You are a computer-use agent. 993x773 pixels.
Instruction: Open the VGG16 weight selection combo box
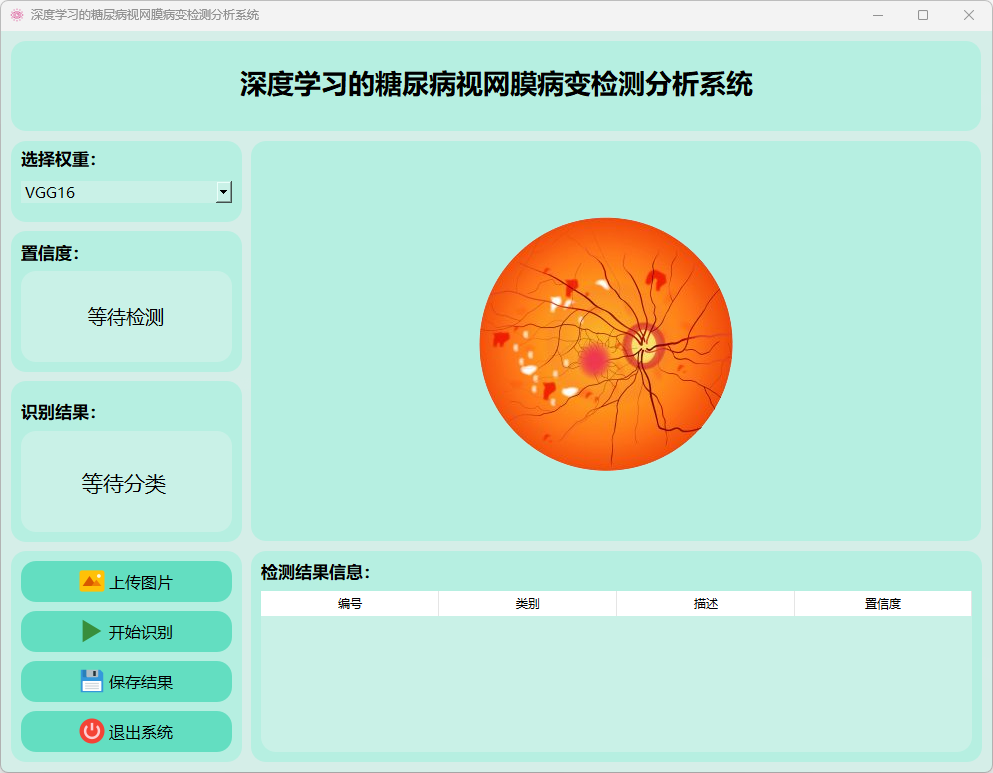point(118,192)
